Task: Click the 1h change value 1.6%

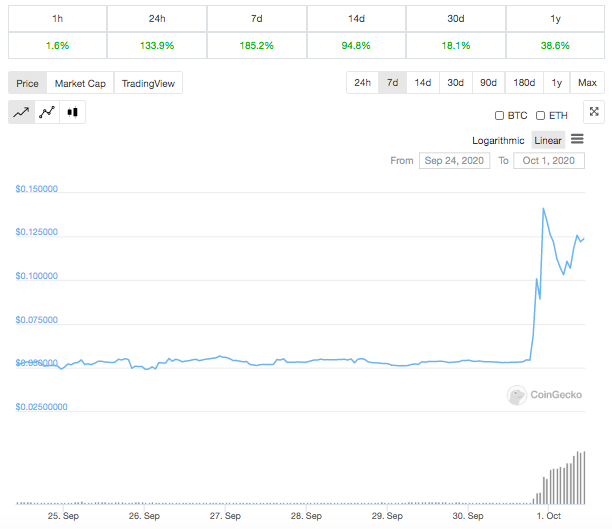Action: (x=57, y=46)
